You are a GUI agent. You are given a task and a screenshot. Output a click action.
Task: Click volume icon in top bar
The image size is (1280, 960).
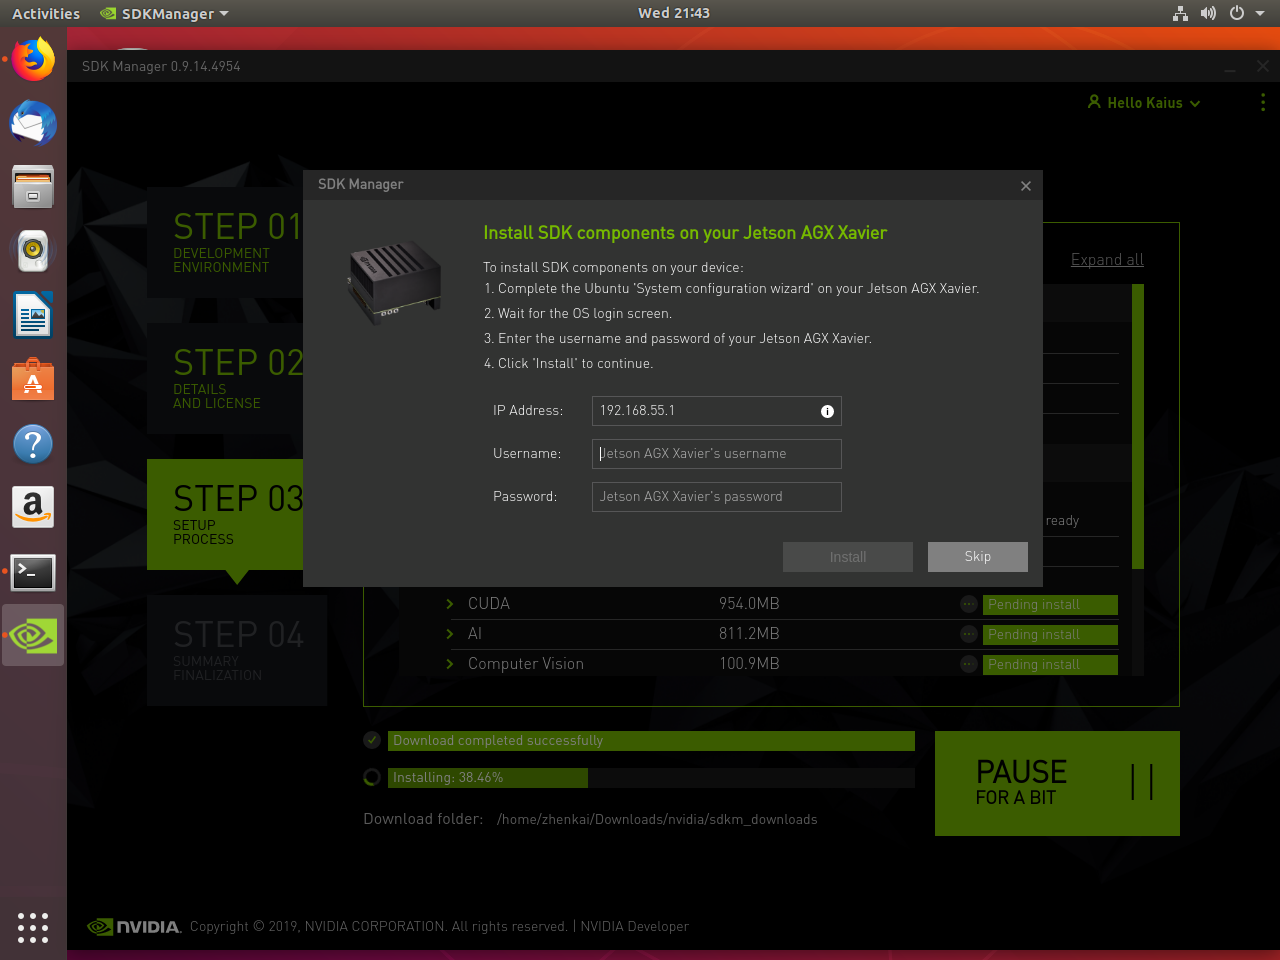(1208, 13)
